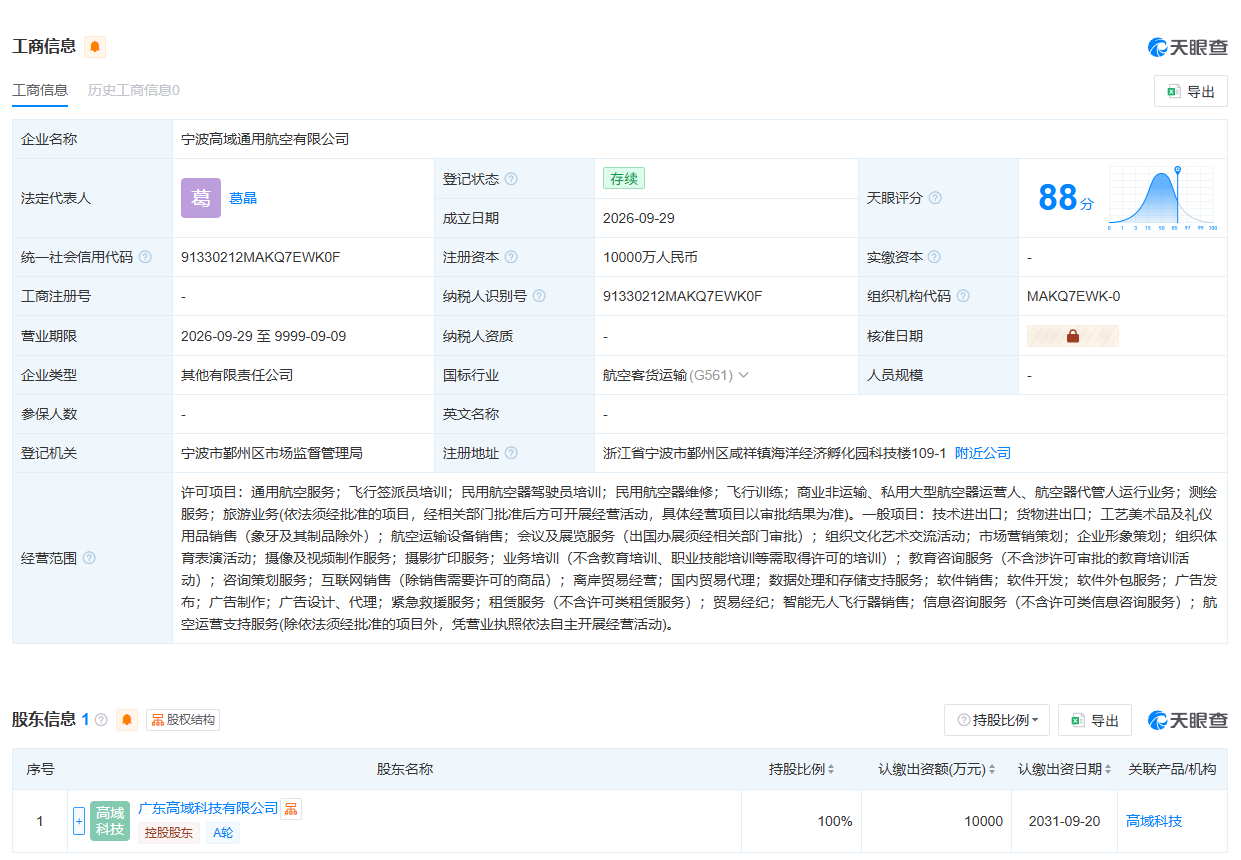Click the 88分 score chart

point(1161,198)
